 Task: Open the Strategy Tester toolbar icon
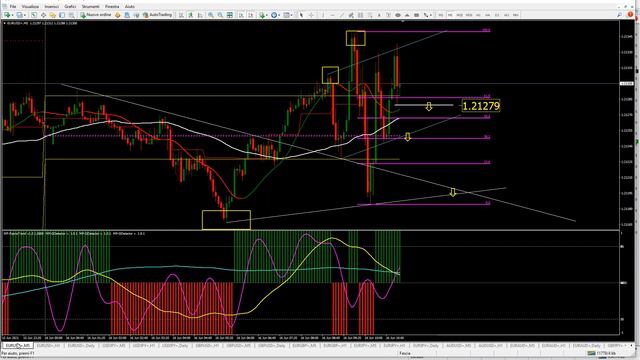[x=71, y=15]
